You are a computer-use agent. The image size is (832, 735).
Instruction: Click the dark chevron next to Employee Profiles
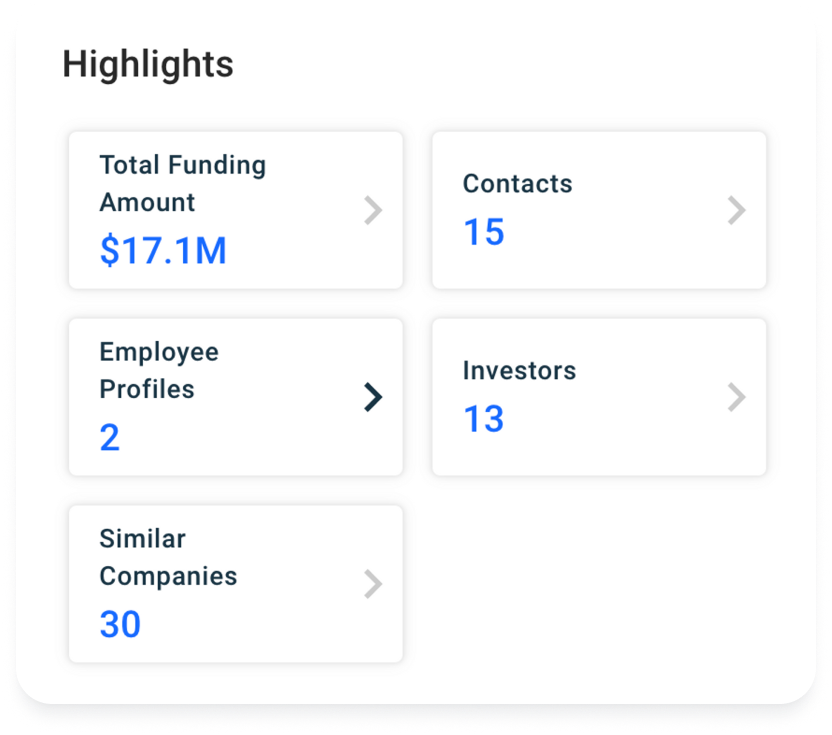373,397
